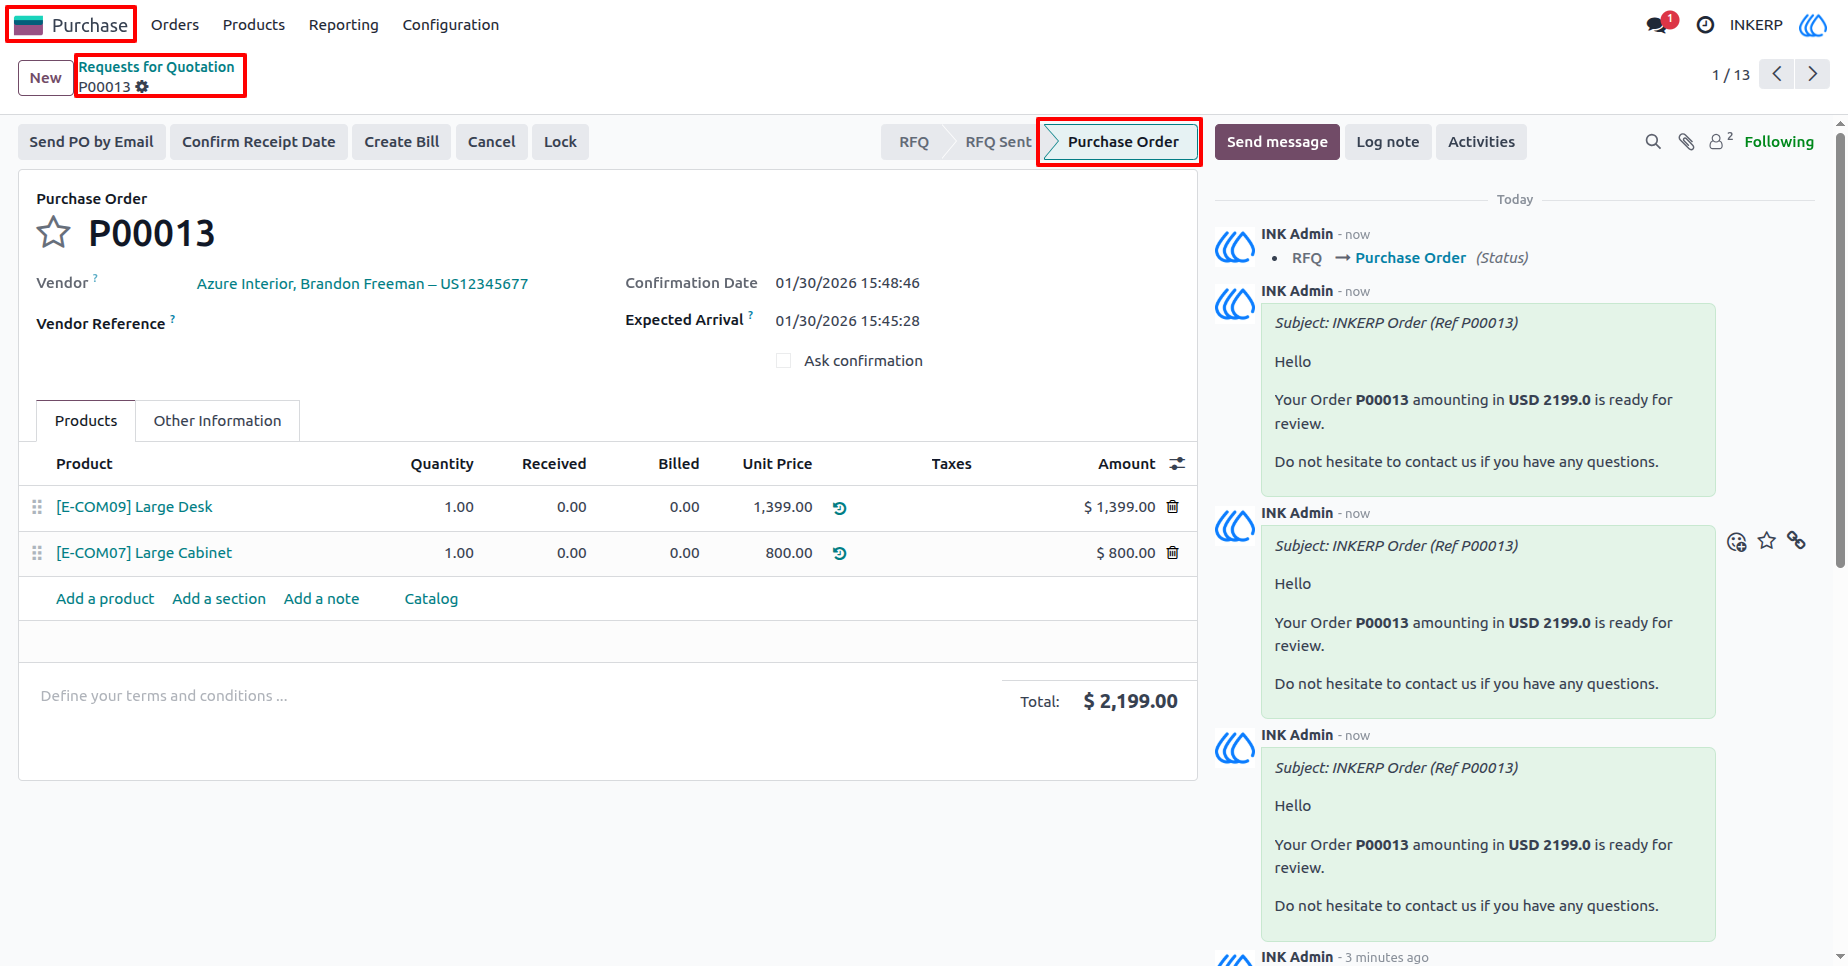Open column settings sliders icon in Amount header

tap(1177, 464)
